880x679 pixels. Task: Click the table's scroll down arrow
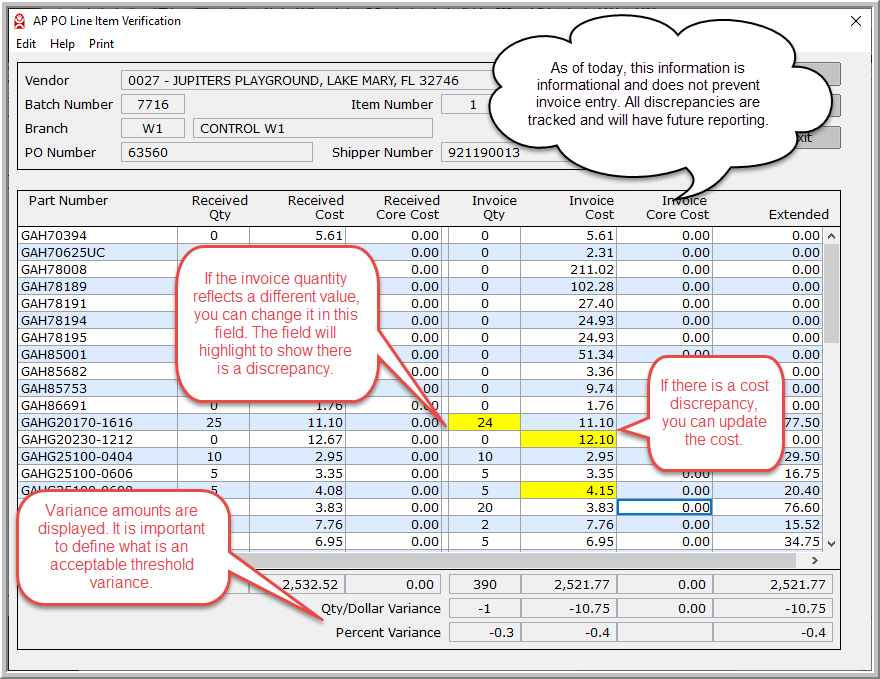(830, 542)
